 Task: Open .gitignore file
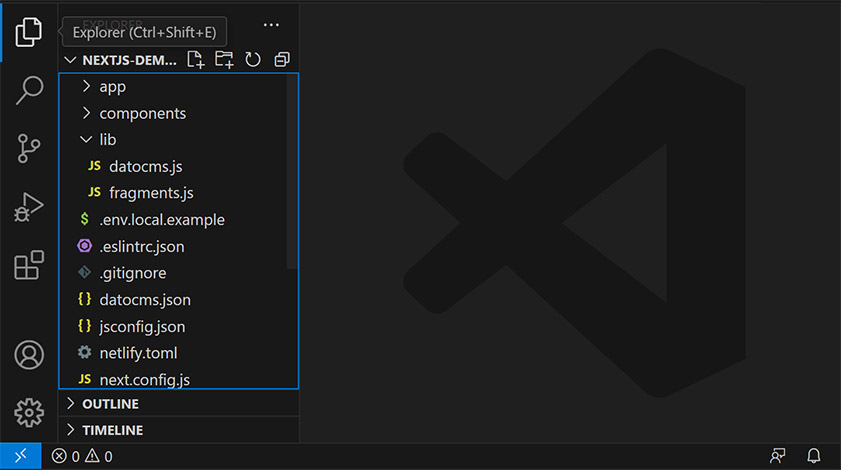click(178, 273)
